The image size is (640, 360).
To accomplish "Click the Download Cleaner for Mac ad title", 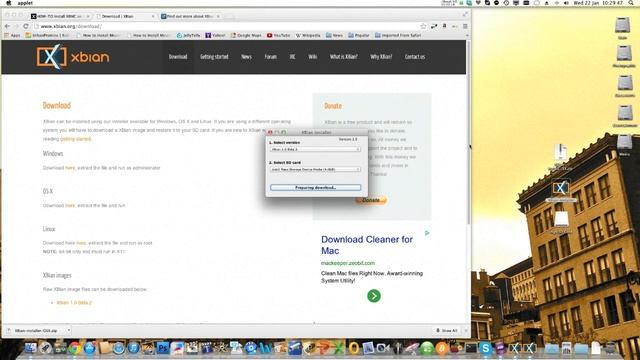I will [x=367, y=245].
